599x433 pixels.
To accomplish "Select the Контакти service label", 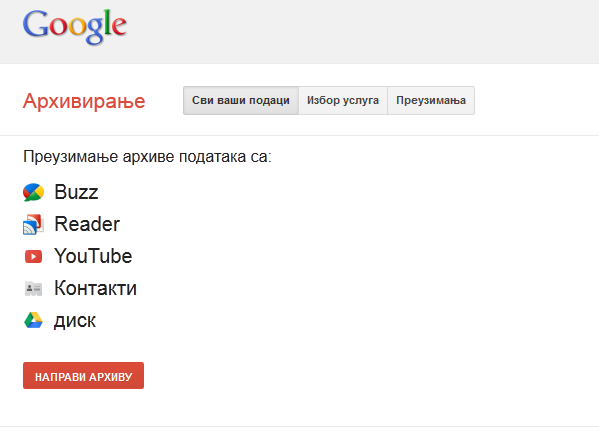I will (x=96, y=288).
